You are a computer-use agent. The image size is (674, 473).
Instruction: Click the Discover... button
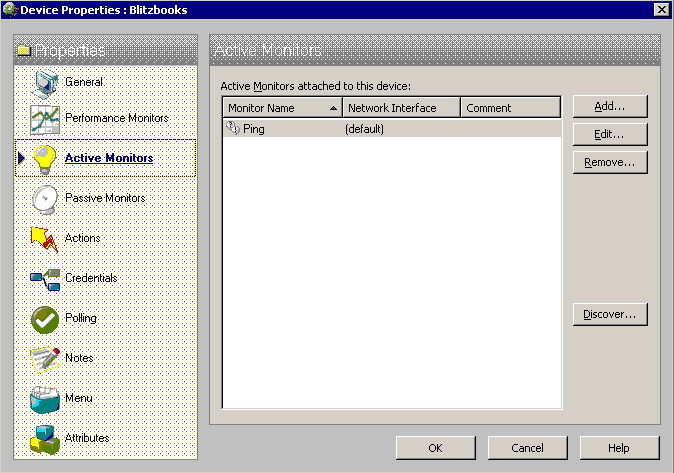(x=610, y=314)
